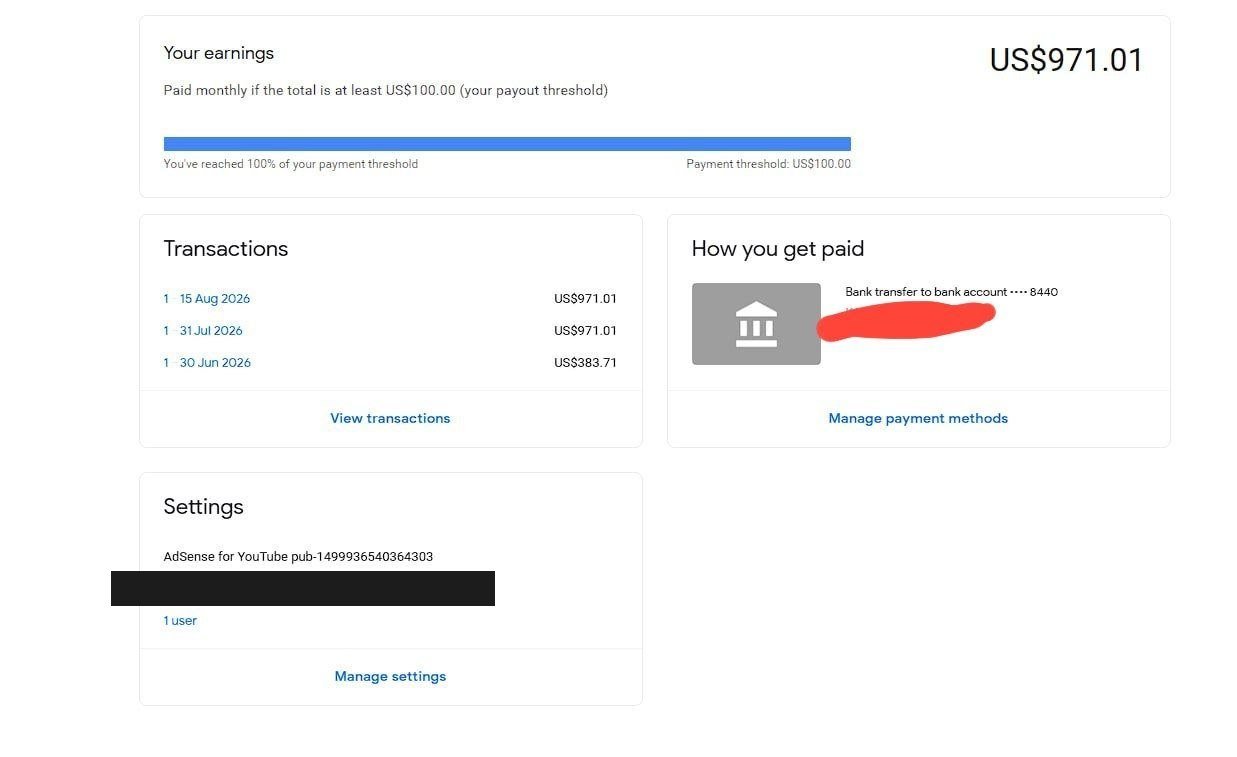Open the 15 Aug 2026 transaction

coord(207,299)
